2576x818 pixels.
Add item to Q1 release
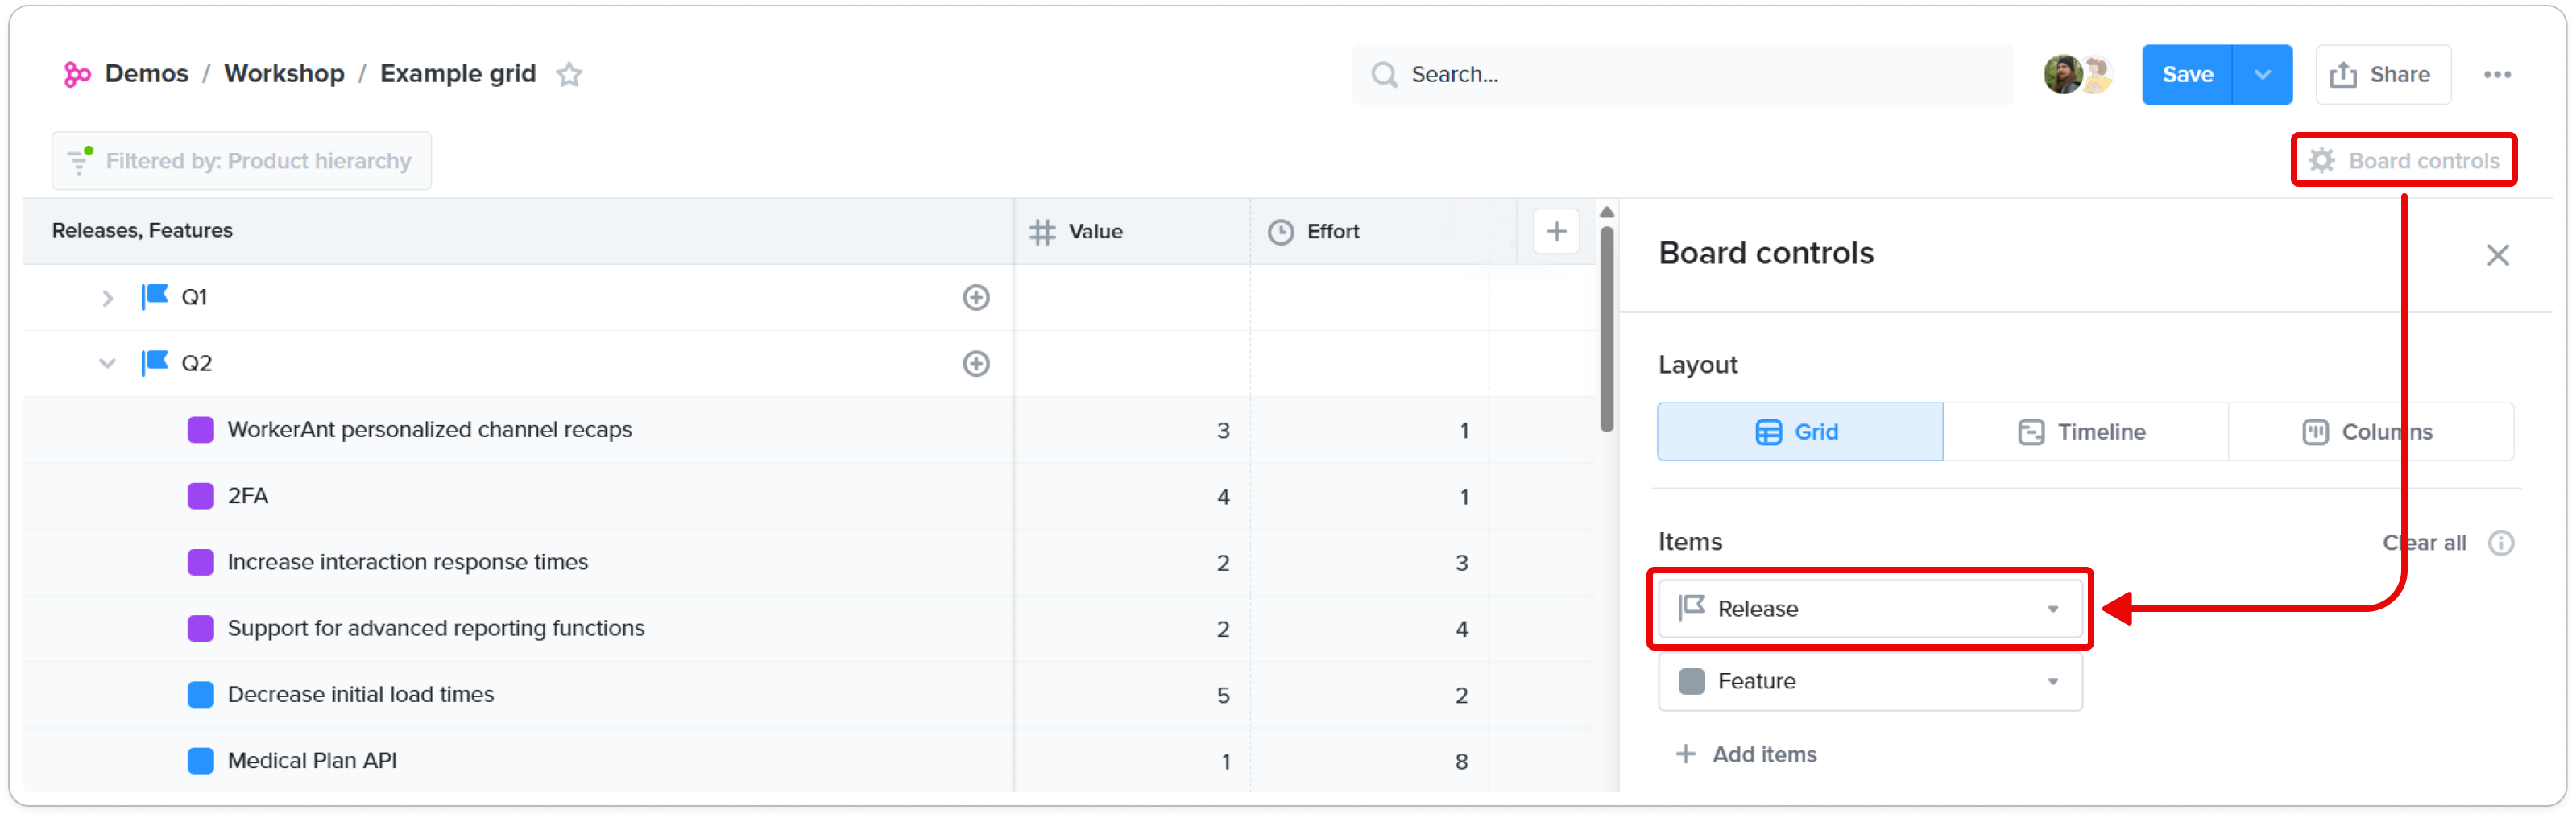(x=976, y=297)
